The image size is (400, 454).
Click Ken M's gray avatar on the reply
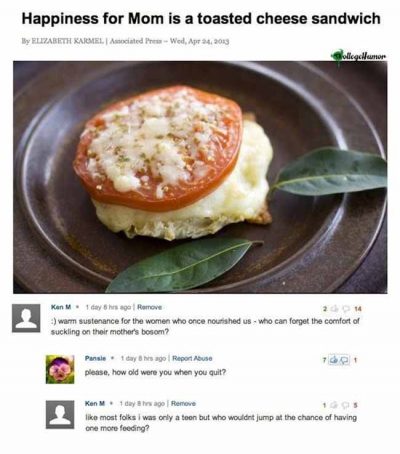tap(60, 414)
